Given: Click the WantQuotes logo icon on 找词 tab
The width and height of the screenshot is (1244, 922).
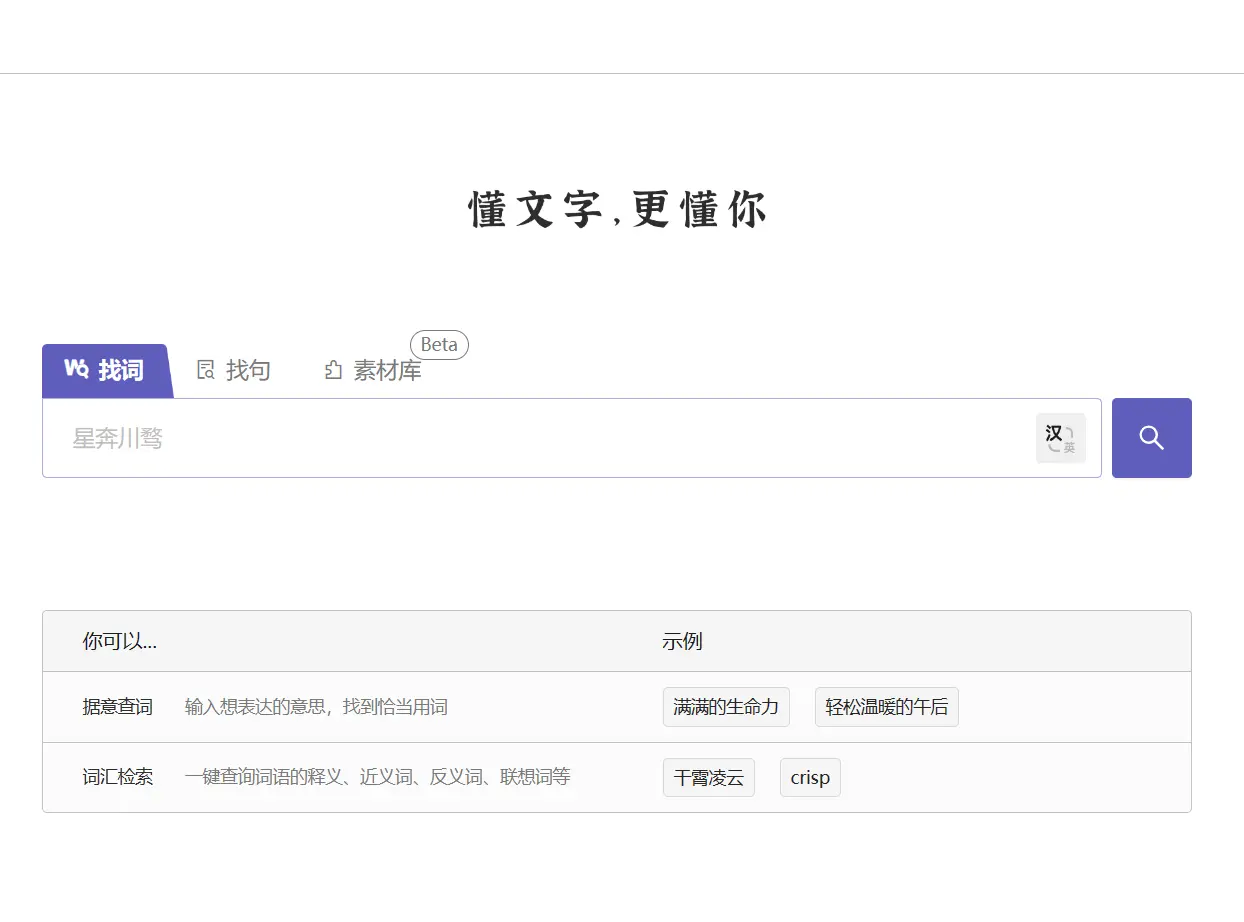Looking at the screenshot, I should 77,370.
